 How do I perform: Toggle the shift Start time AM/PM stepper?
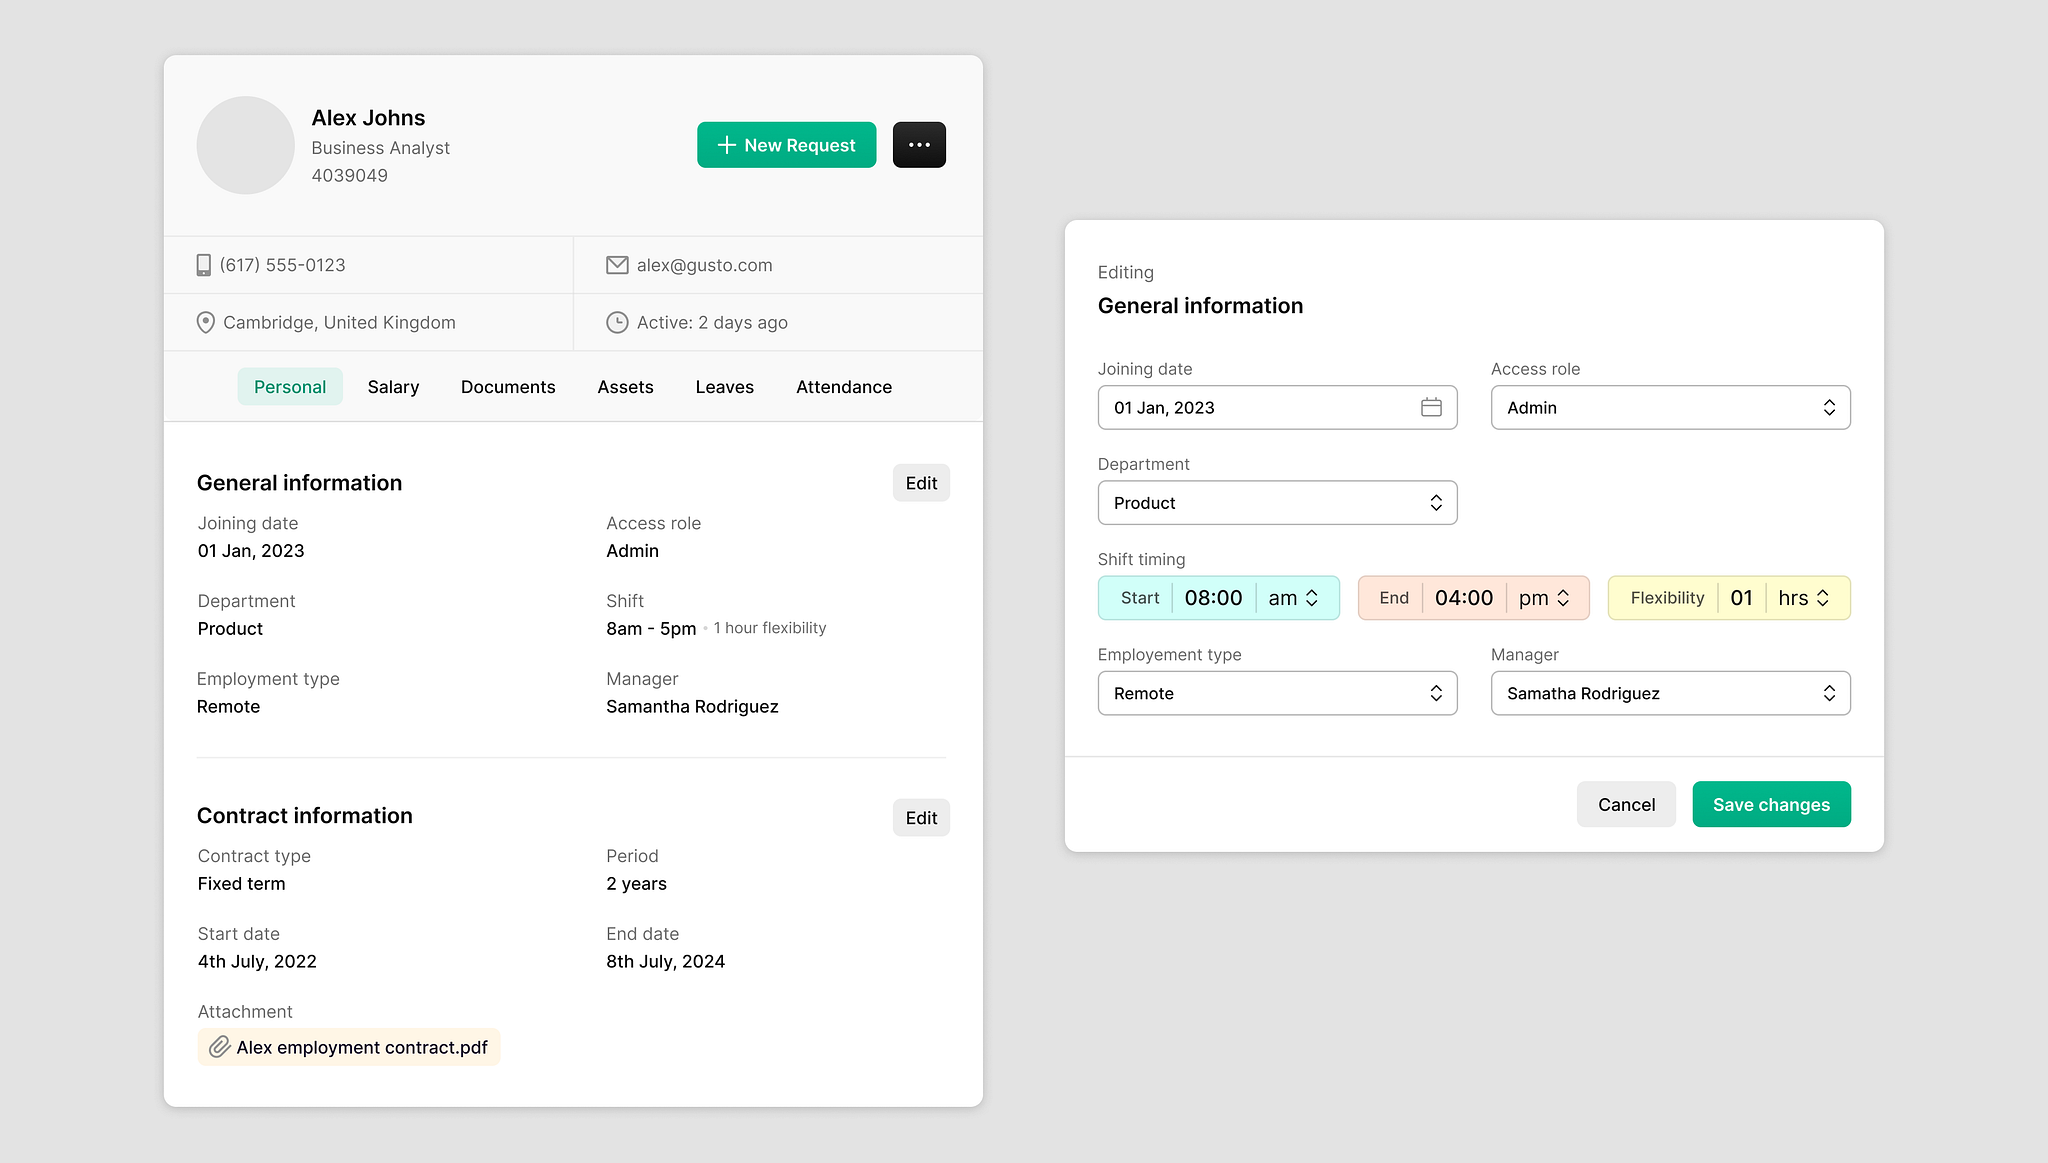coord(1311,597)
